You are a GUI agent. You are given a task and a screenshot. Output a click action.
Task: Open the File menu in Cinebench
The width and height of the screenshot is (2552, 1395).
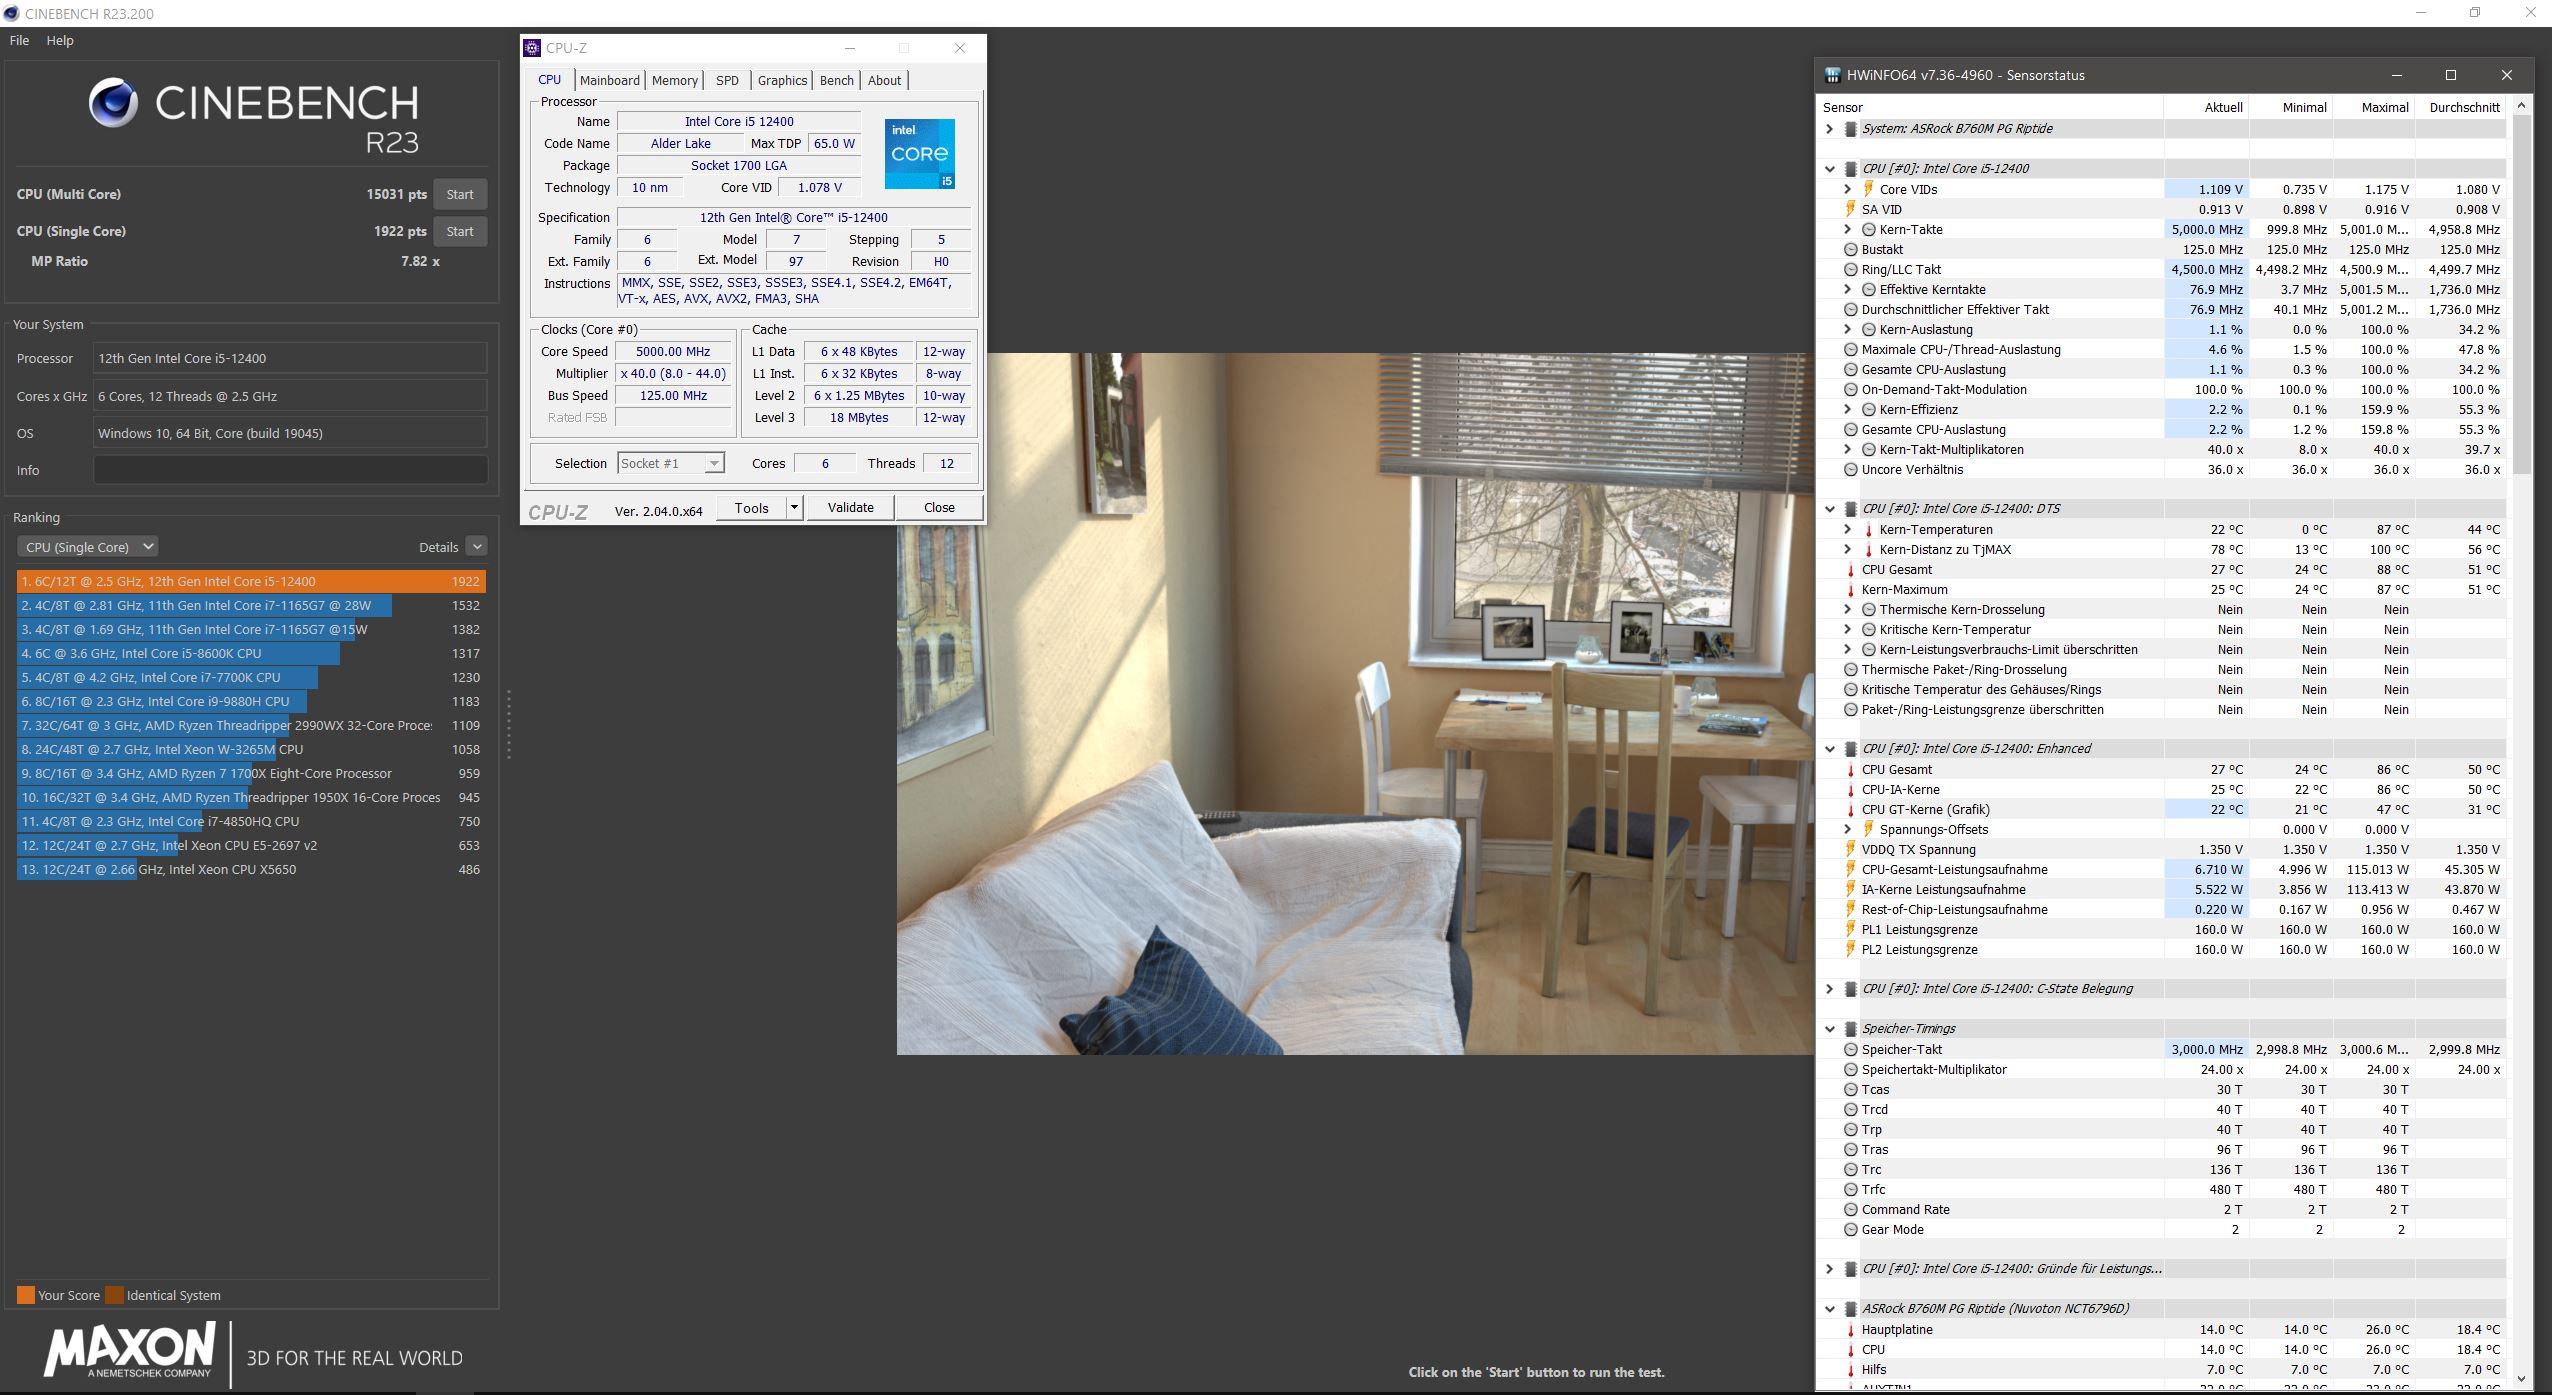[19, 40]
